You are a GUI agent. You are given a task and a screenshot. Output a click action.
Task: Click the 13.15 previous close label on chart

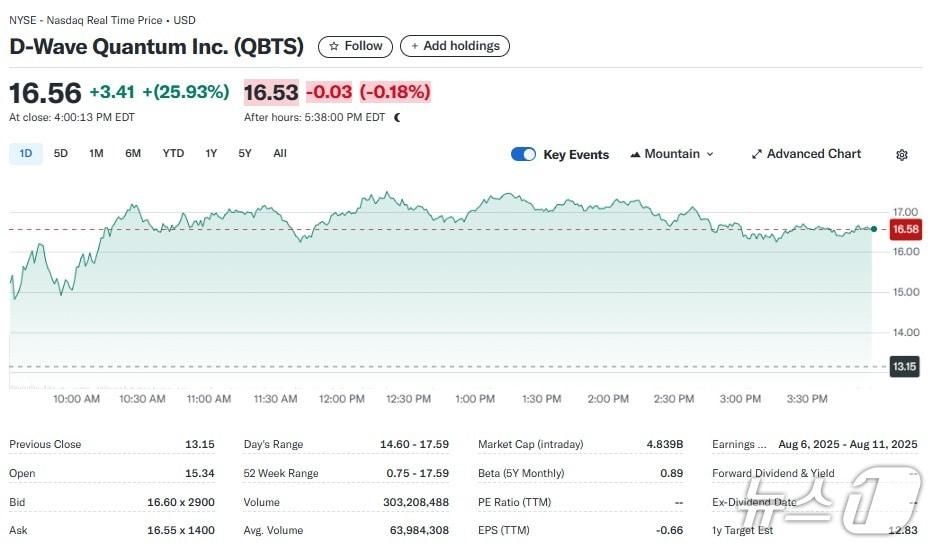pos(904,367)
